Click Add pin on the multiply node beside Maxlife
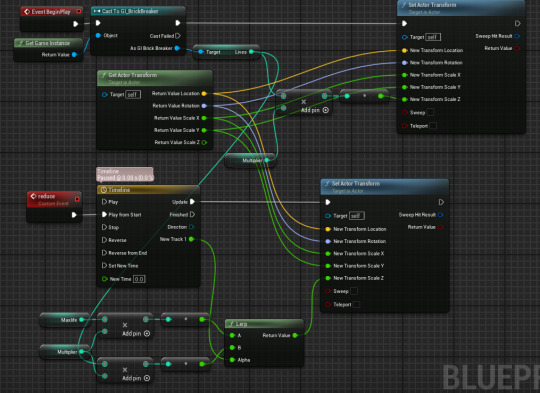540x393 pixels. (x=136, y=333)
